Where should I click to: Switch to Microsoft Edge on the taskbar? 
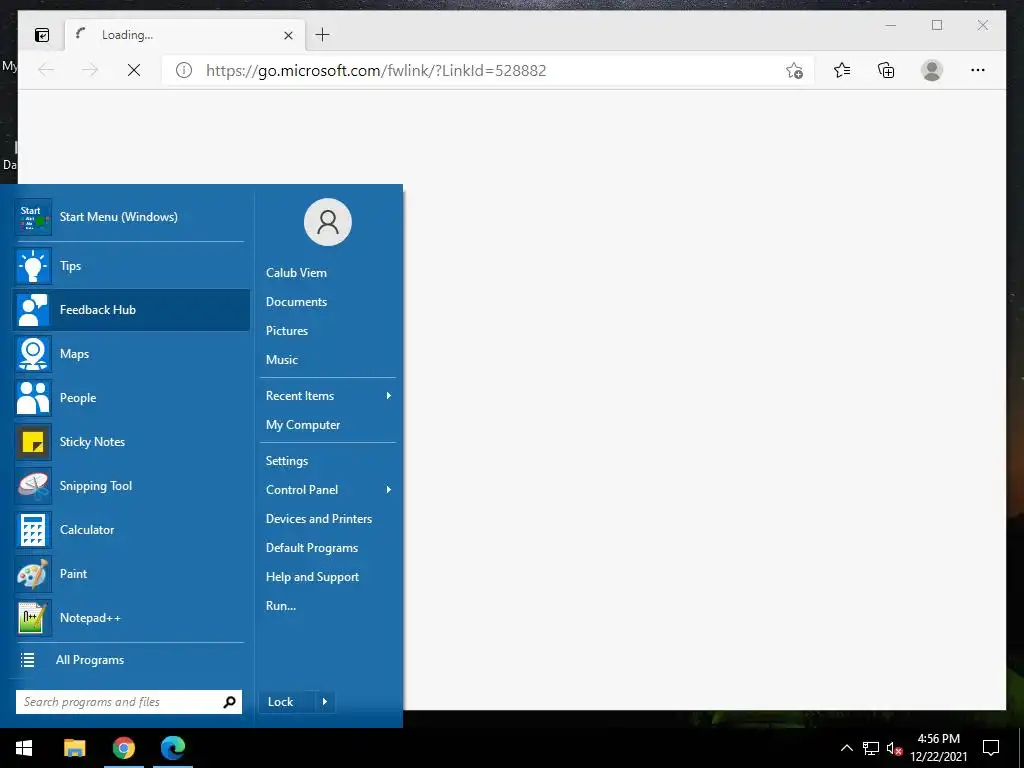[173, 748]
